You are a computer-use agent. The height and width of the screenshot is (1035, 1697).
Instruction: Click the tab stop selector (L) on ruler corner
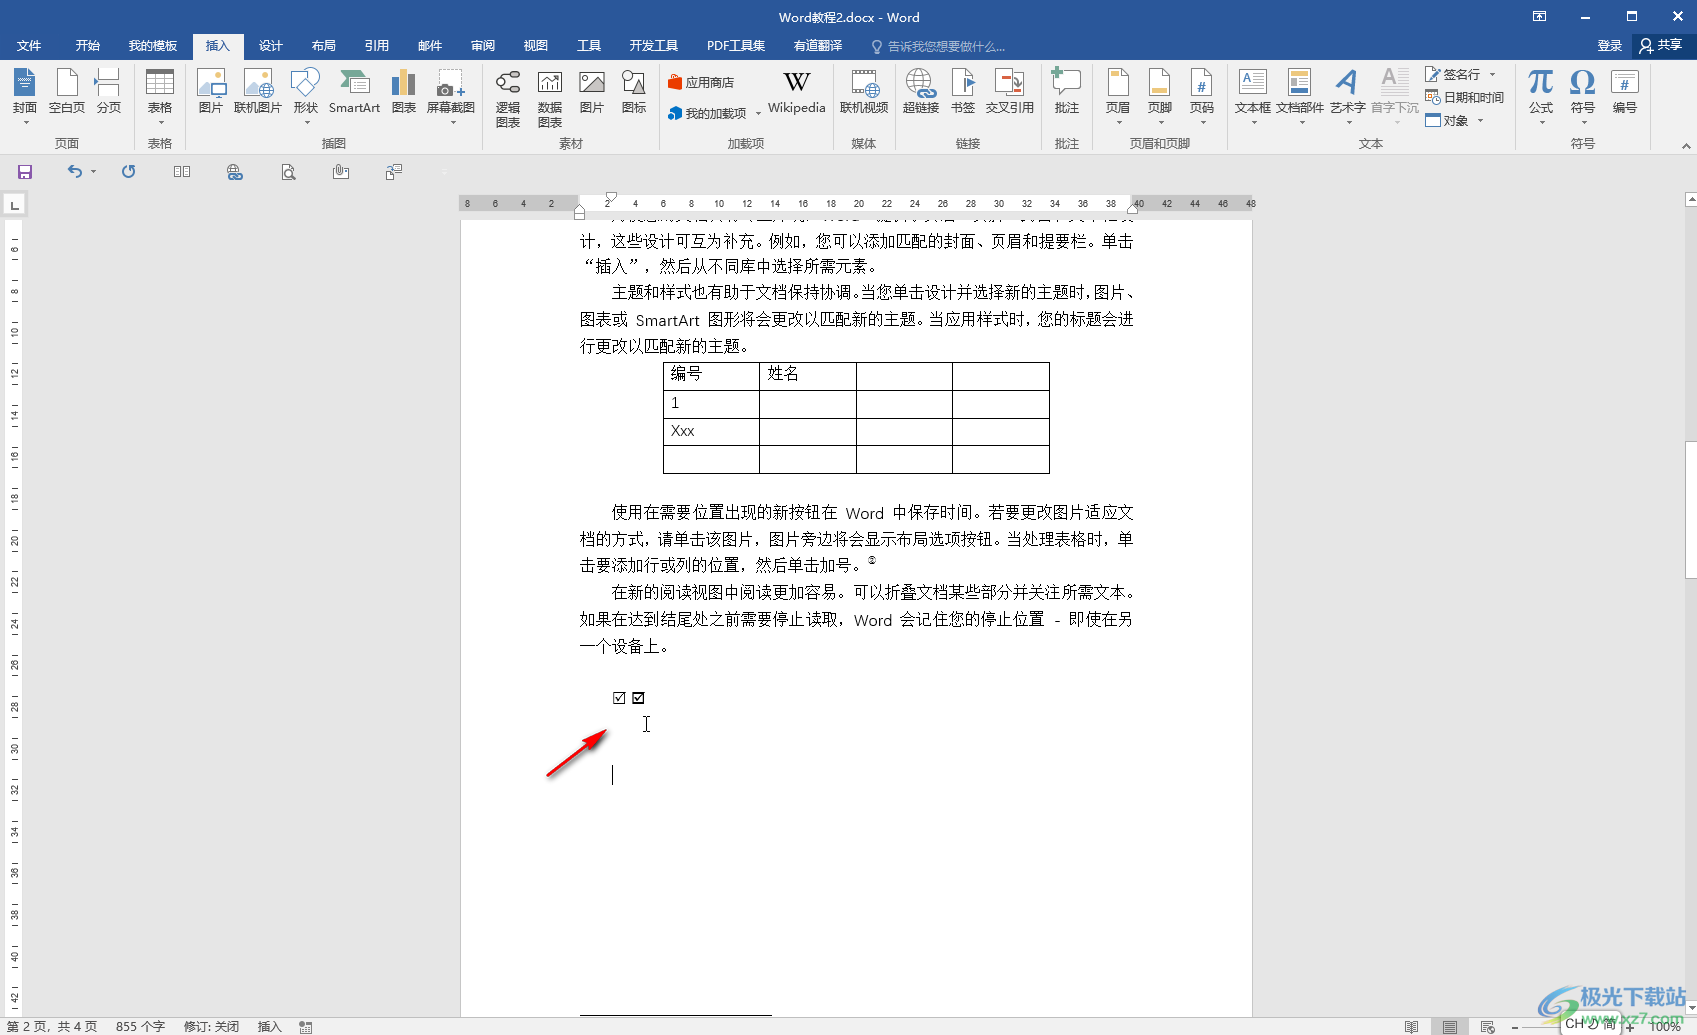[x=14, y=206]
